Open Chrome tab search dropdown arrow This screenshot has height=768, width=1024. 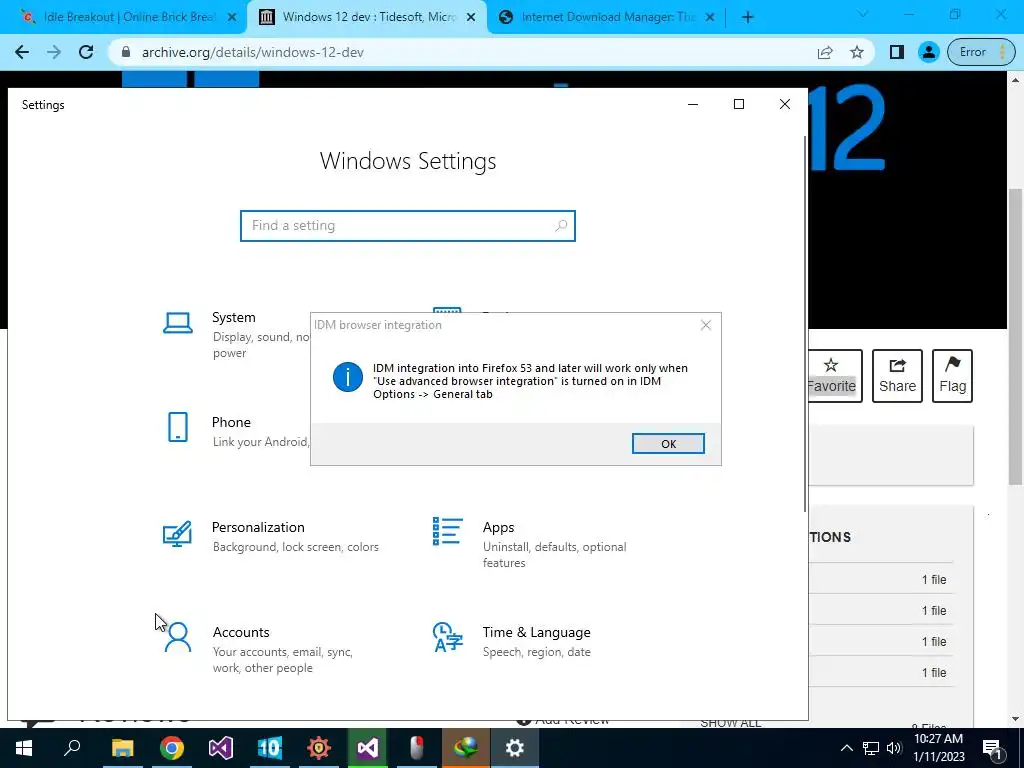click(862, 15)
